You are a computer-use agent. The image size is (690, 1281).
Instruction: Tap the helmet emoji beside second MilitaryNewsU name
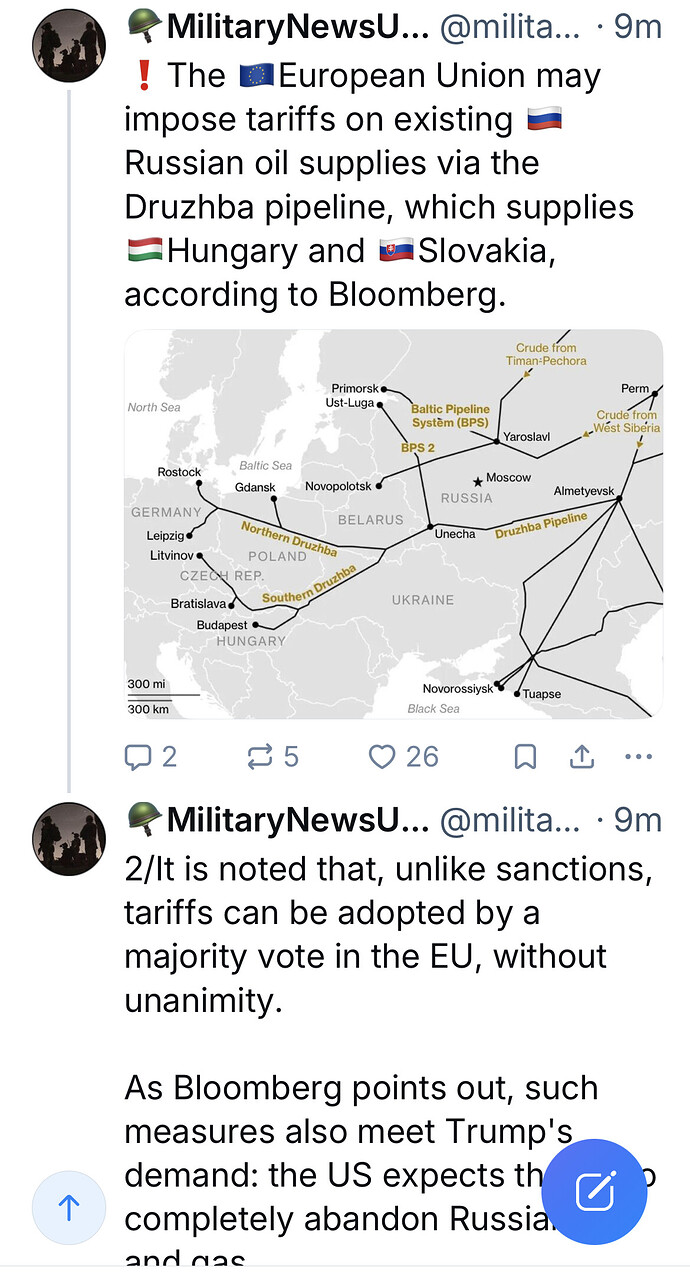pos(145,819)
